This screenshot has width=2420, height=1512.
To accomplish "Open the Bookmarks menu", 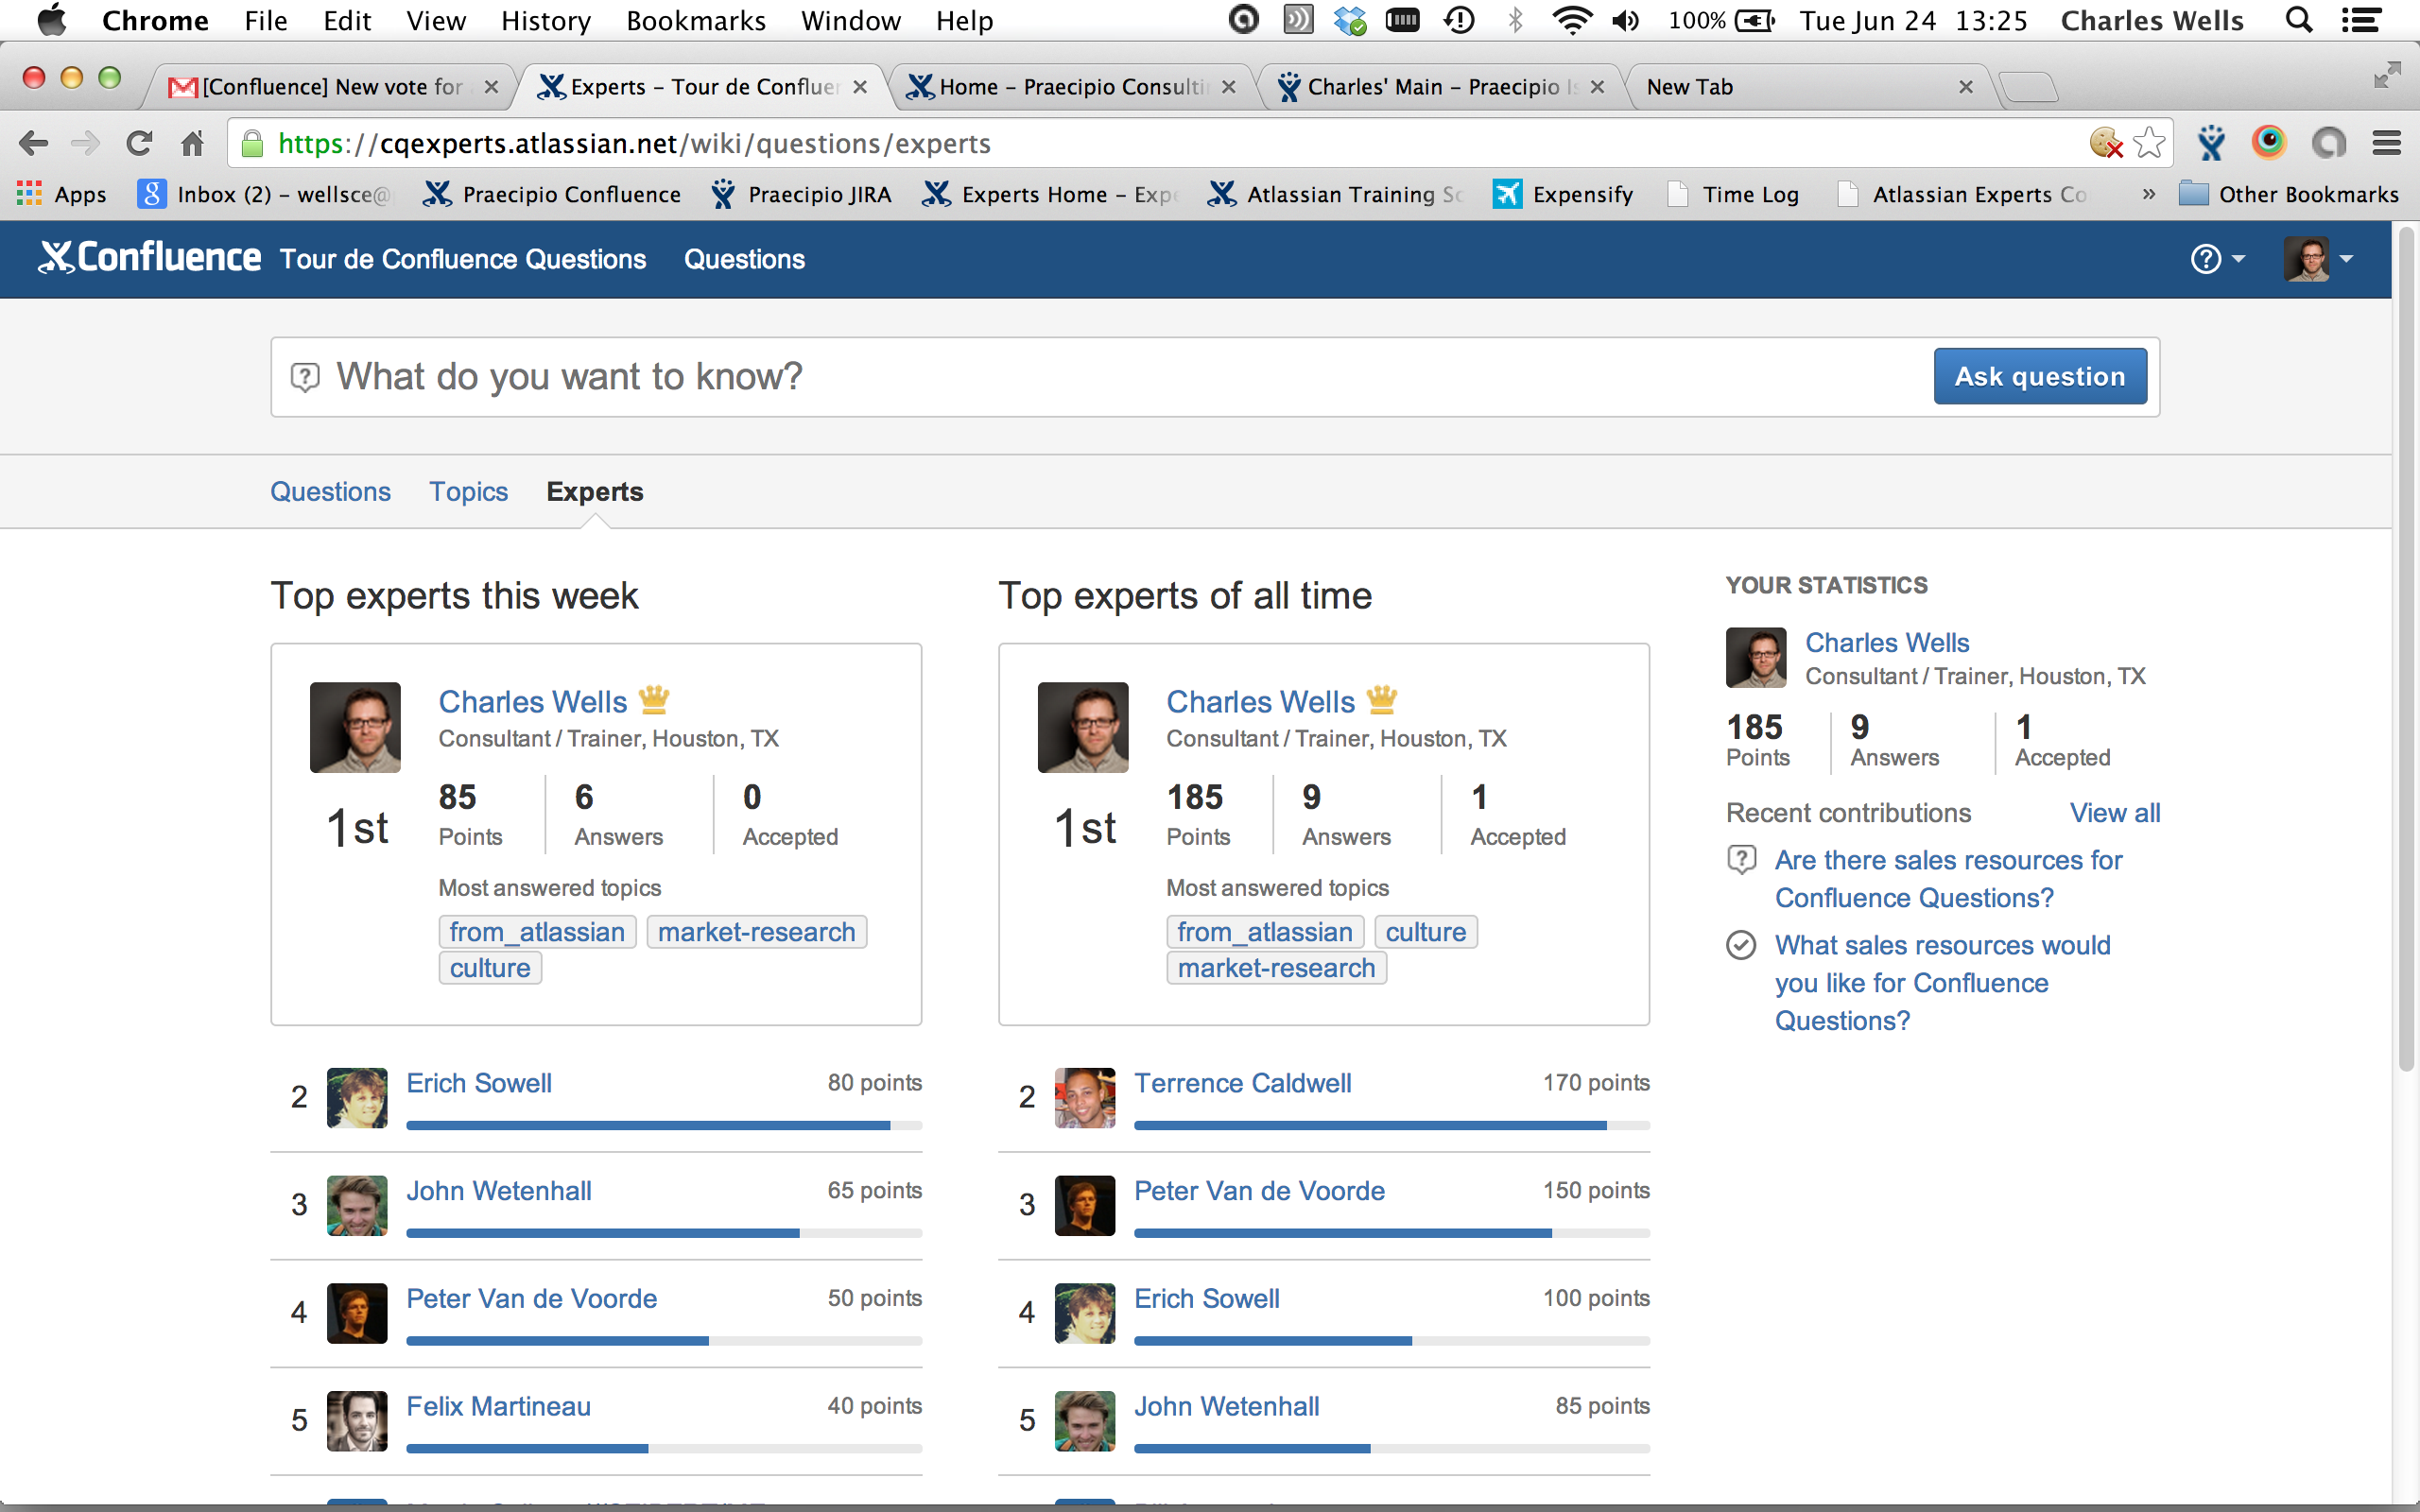I will (696, 20).
